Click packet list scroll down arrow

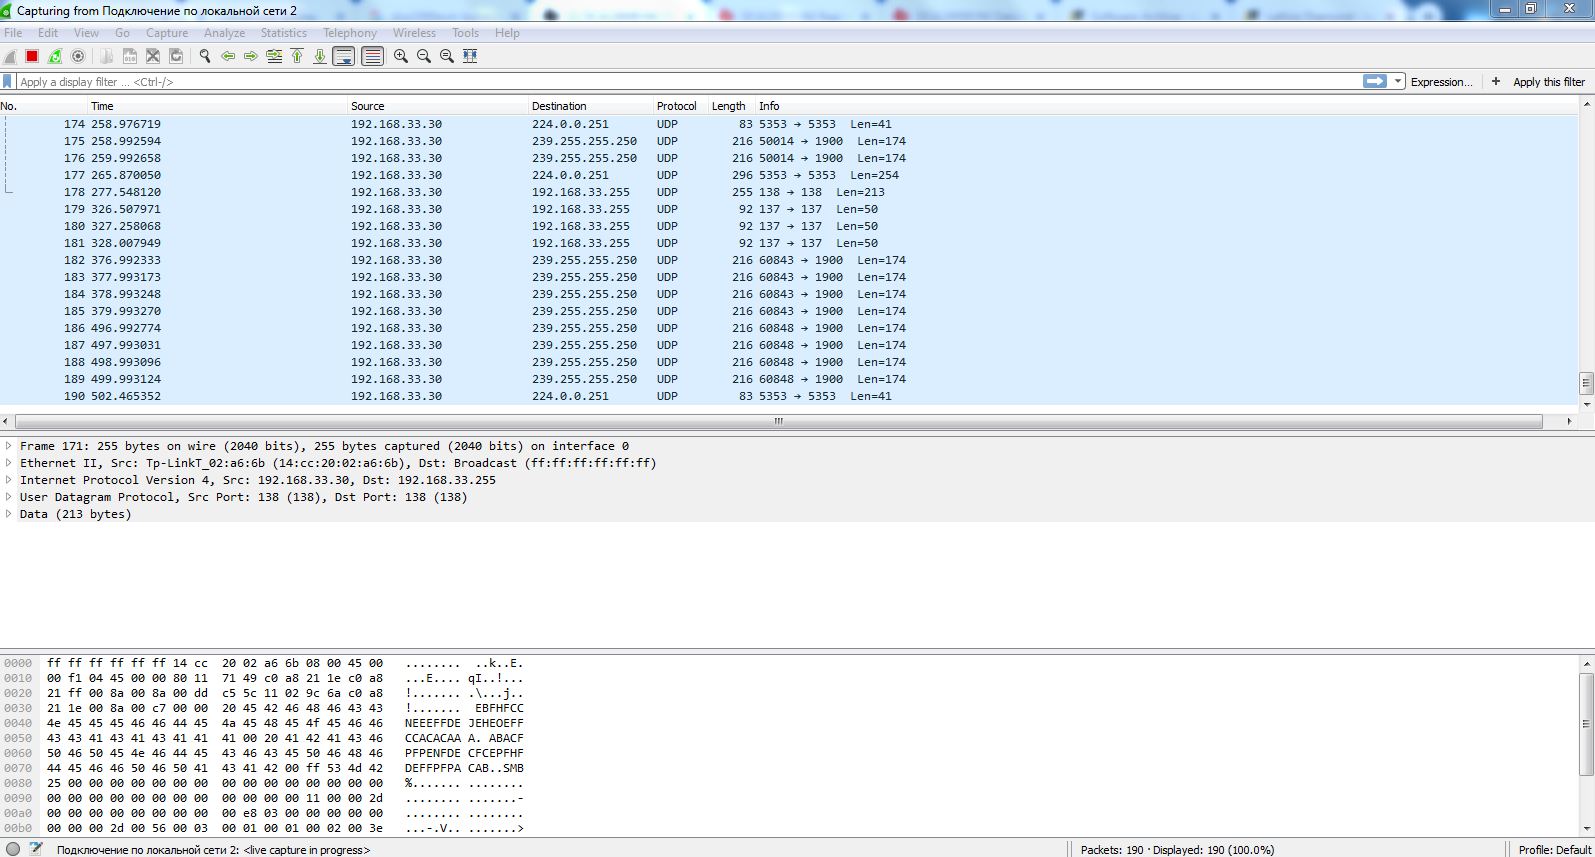coord(1586,405)
